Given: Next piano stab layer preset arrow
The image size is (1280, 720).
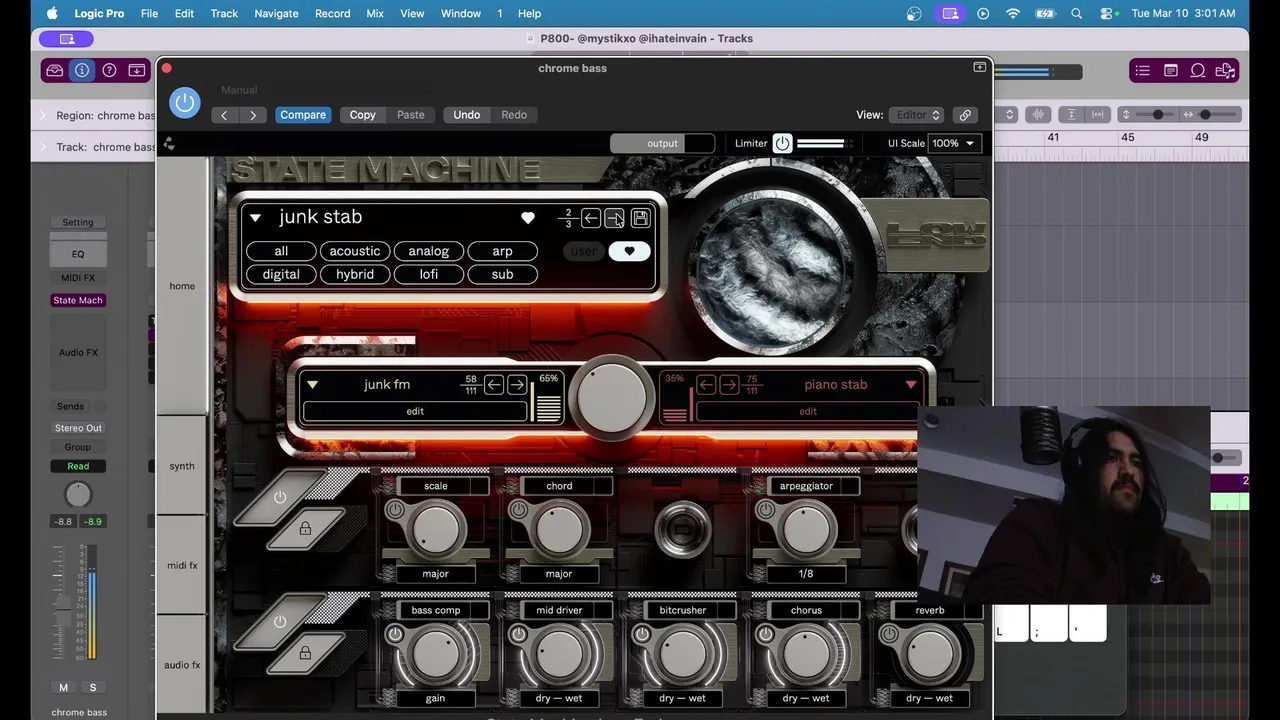Looking at the screenshot, I should tap(729, 385).
